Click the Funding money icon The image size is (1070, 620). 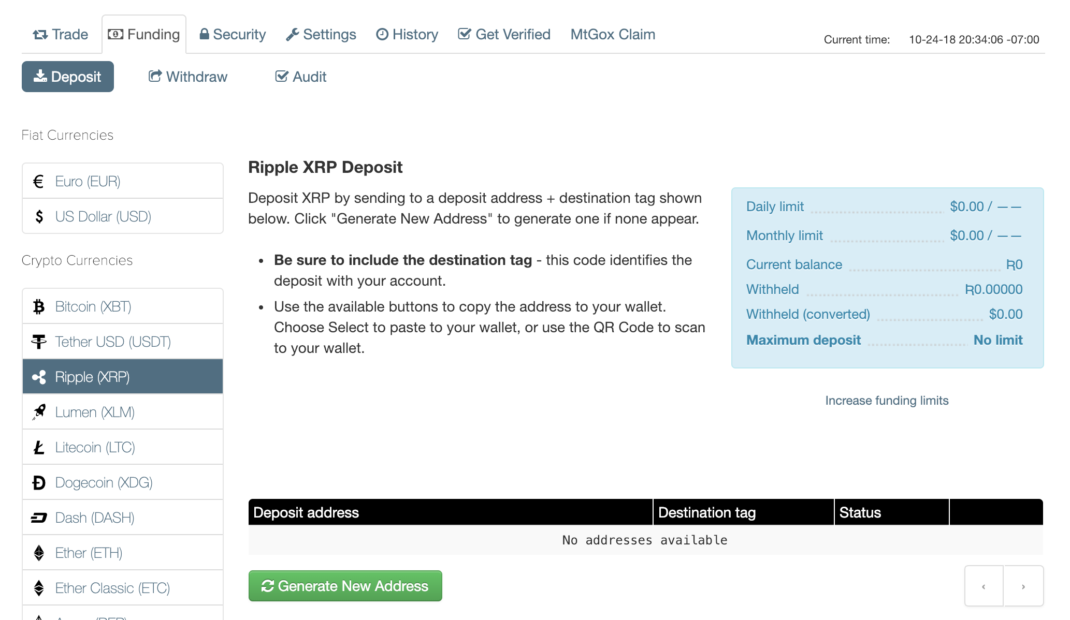(116, 34)
